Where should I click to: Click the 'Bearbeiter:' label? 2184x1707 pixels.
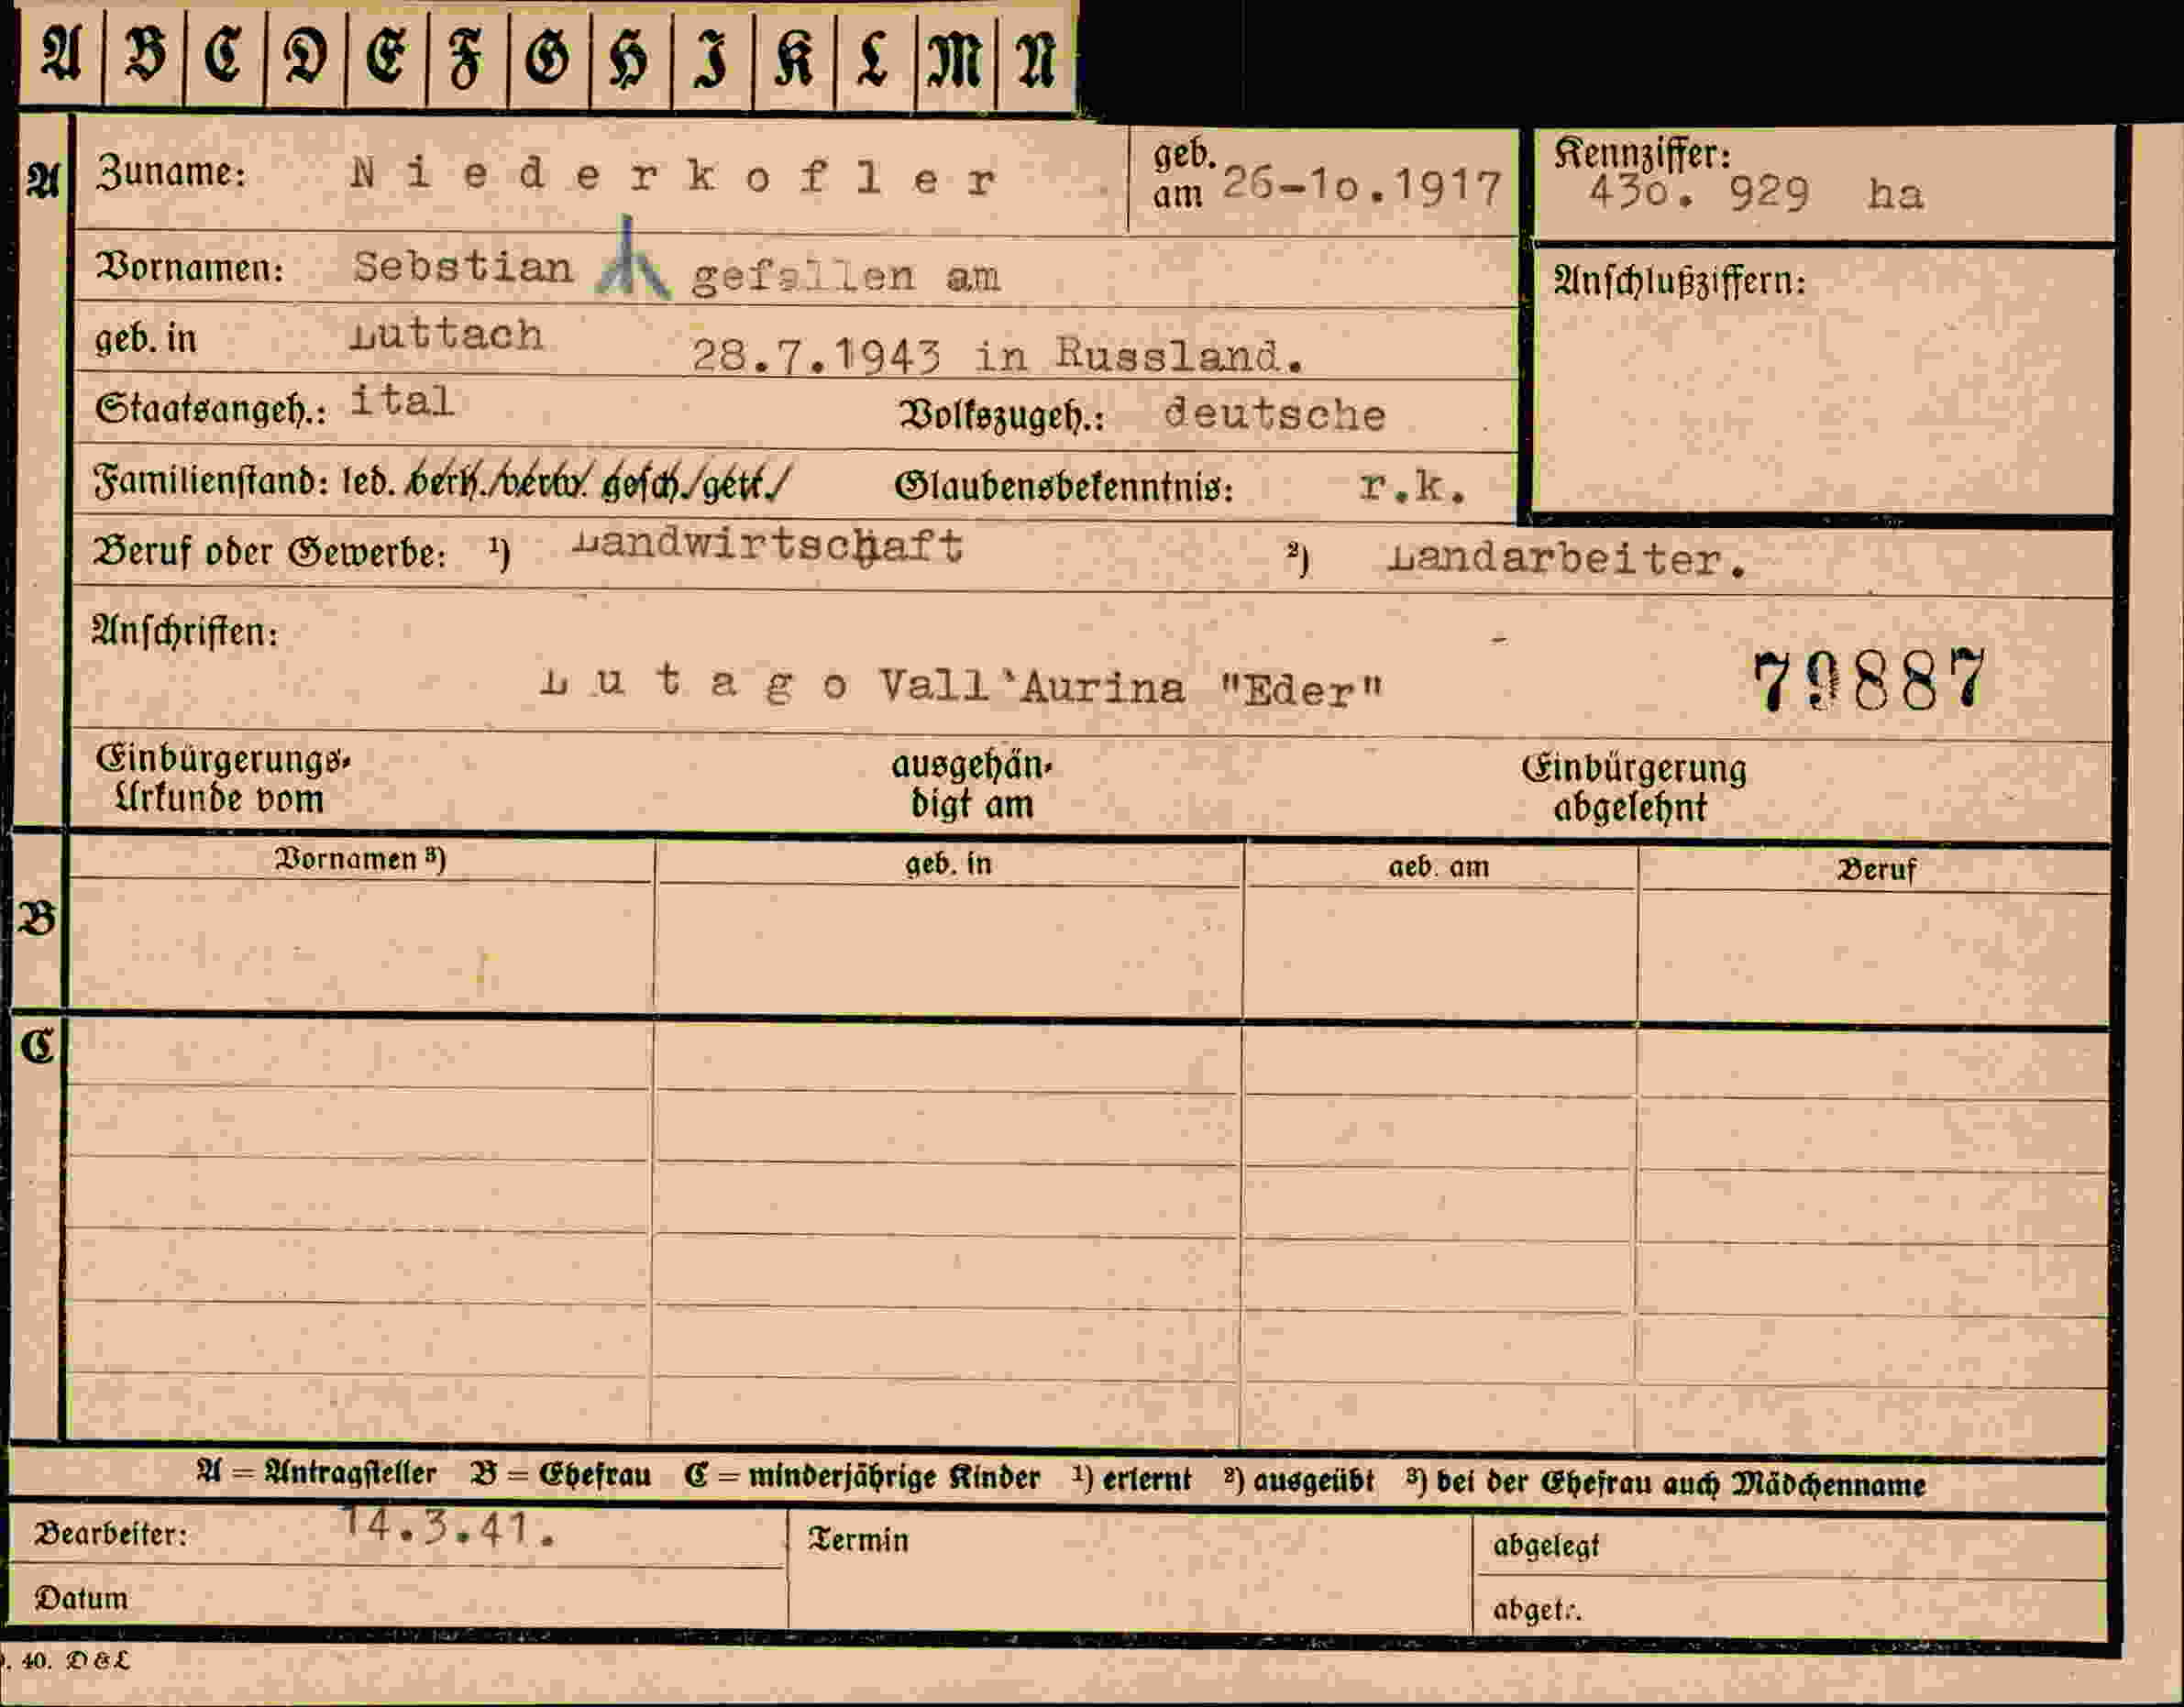(x=111, y=1534)
